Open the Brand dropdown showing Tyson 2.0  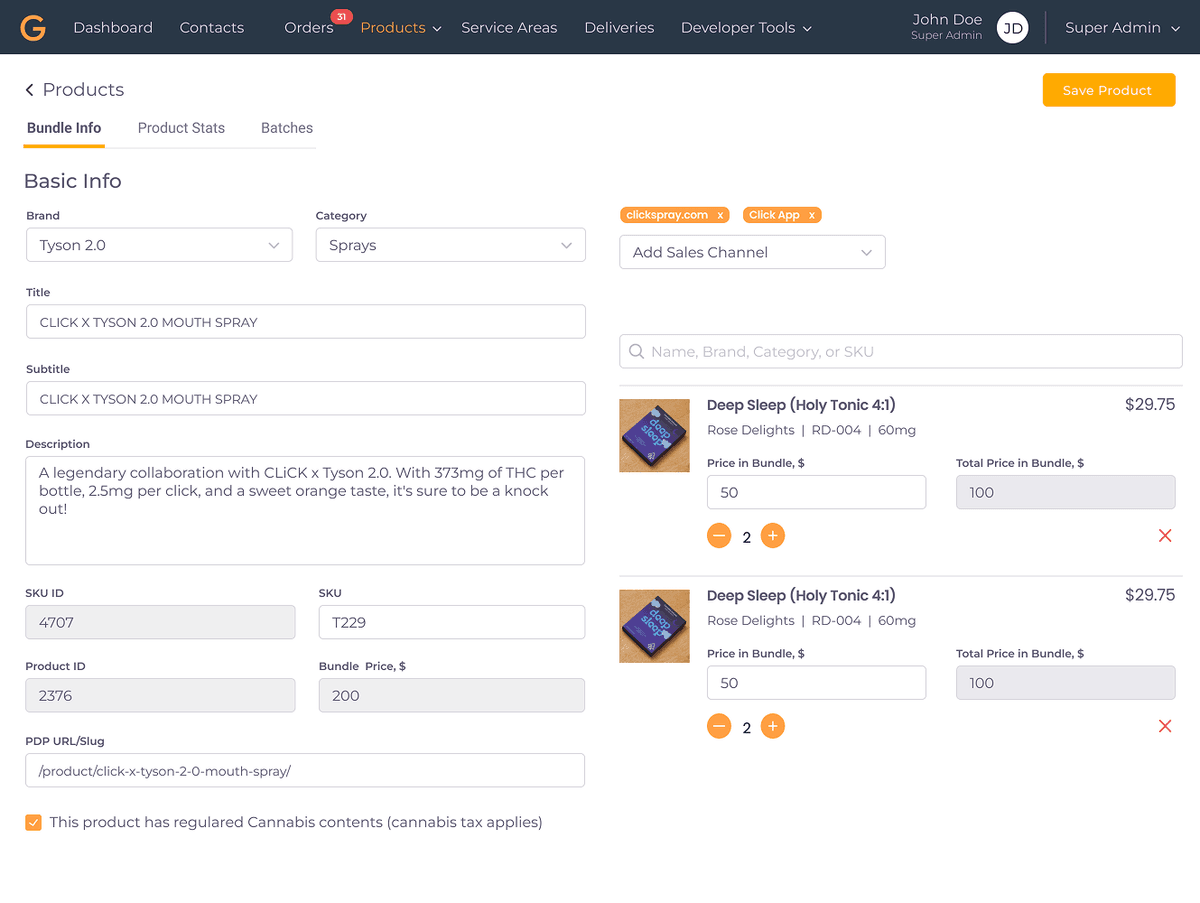point(159,244)
